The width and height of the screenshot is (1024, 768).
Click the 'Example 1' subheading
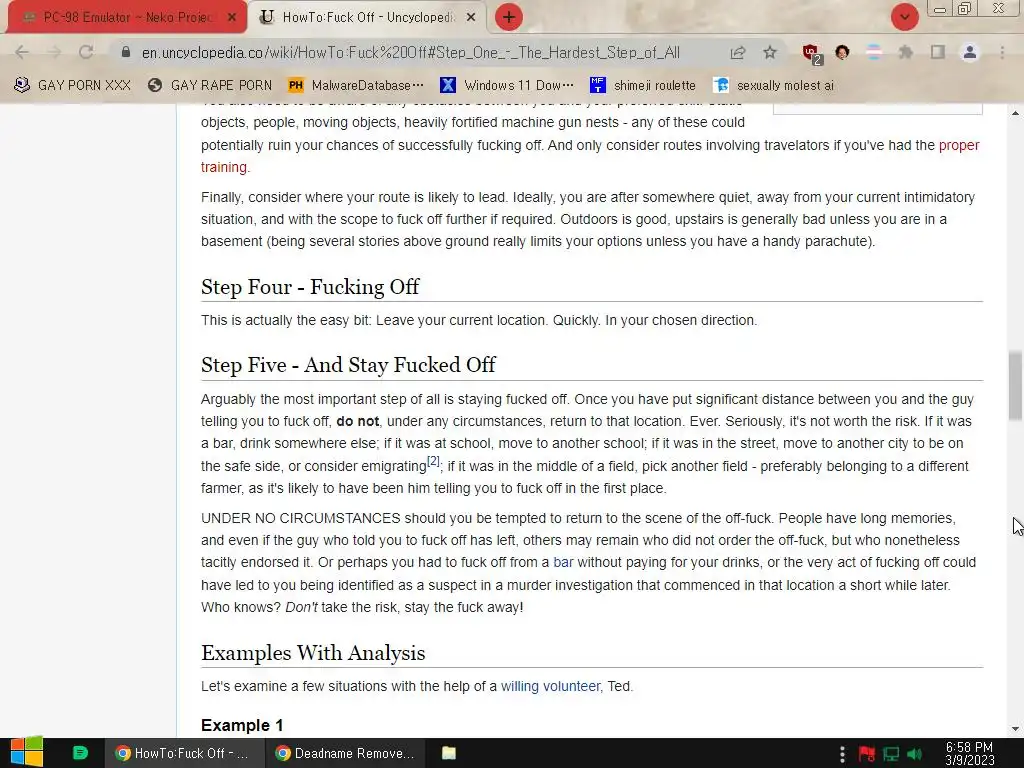tap(242, 726)
